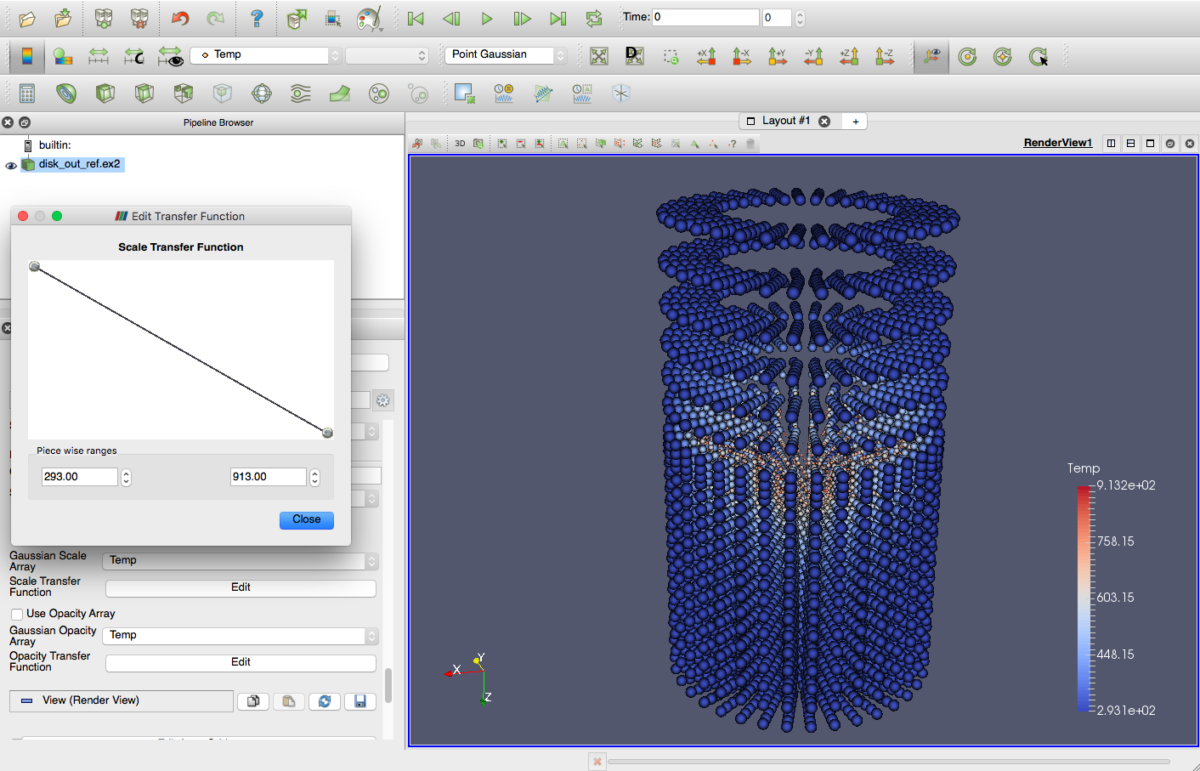1200x771 pixels.
Task: Add a new layout tab with plus
Action: tap(855, 121)
